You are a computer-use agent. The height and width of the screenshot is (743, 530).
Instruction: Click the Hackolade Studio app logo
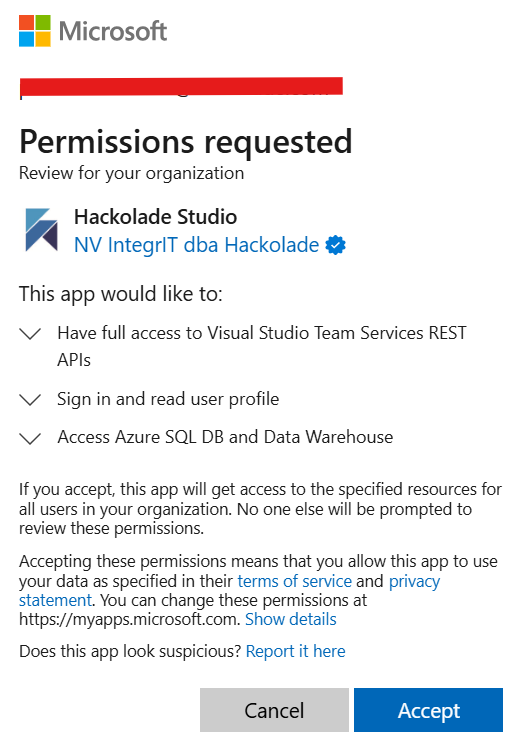pos(41,230)
